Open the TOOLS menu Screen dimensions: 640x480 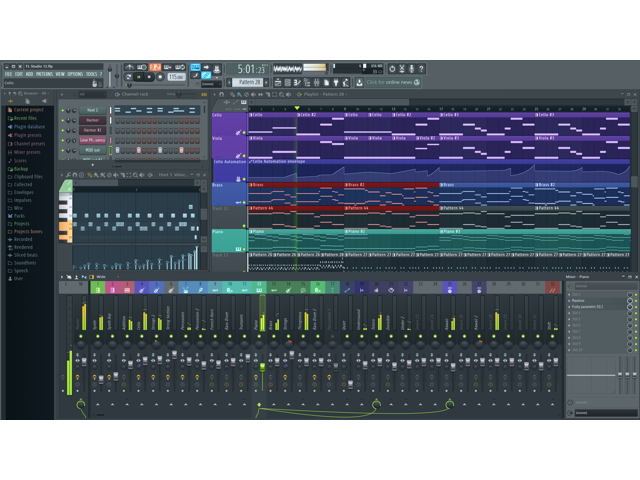[91, 74]
